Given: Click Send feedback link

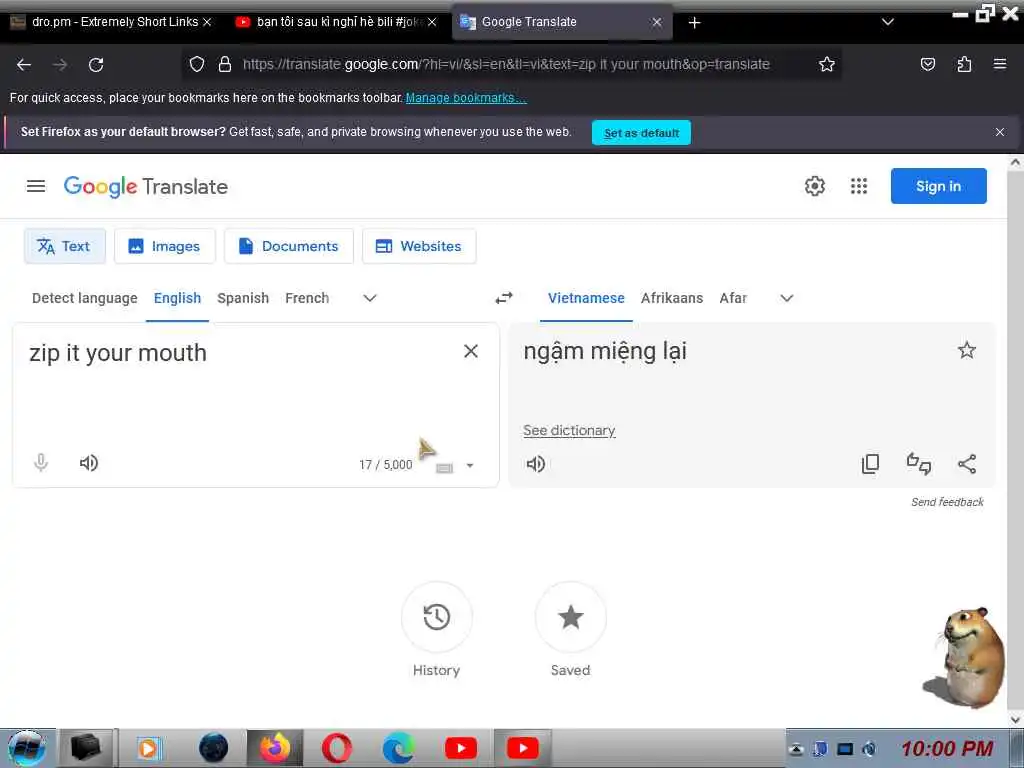Looking at the screenshot, I should click(x=947, y=502).
